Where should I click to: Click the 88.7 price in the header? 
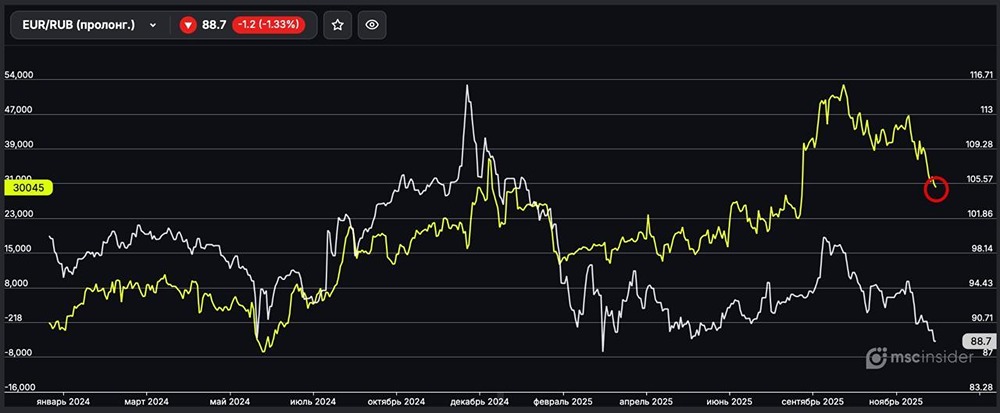214,25
